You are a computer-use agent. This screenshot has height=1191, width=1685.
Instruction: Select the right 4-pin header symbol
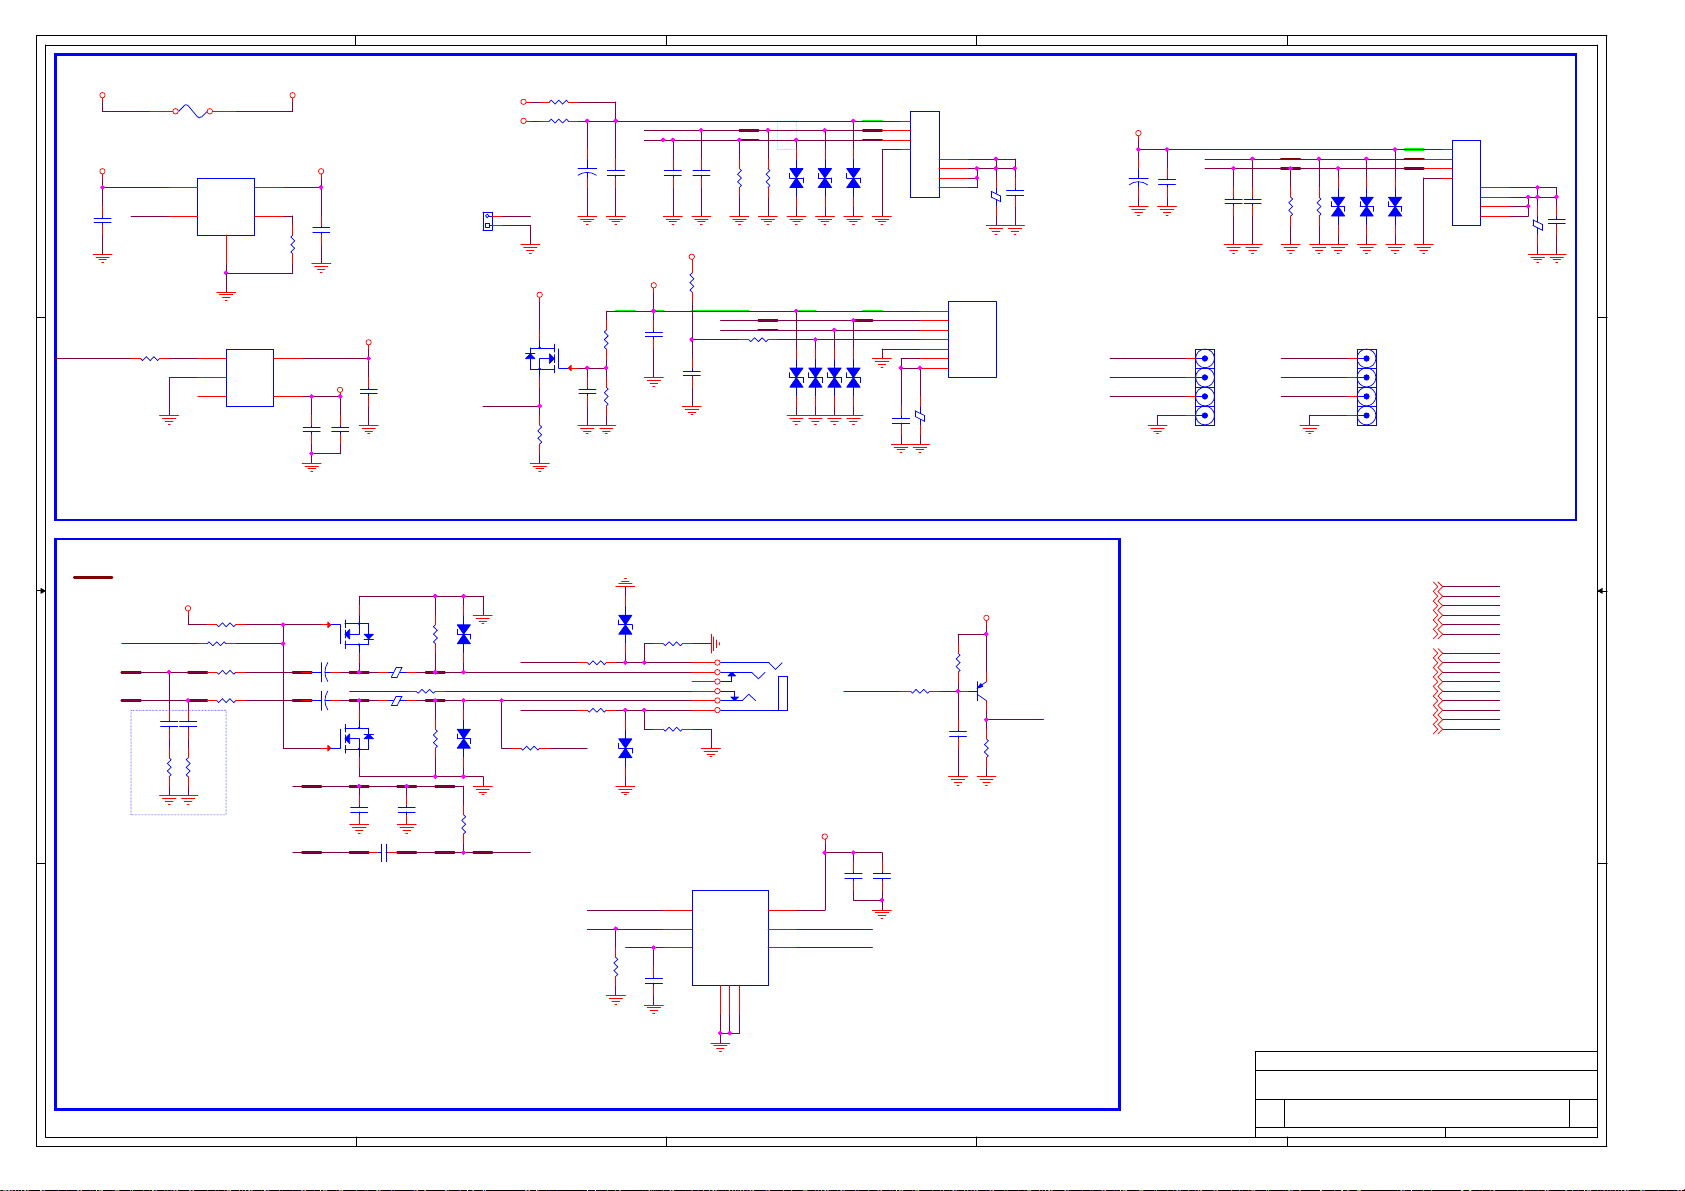pyautogui.click(x=1367, y=387)
